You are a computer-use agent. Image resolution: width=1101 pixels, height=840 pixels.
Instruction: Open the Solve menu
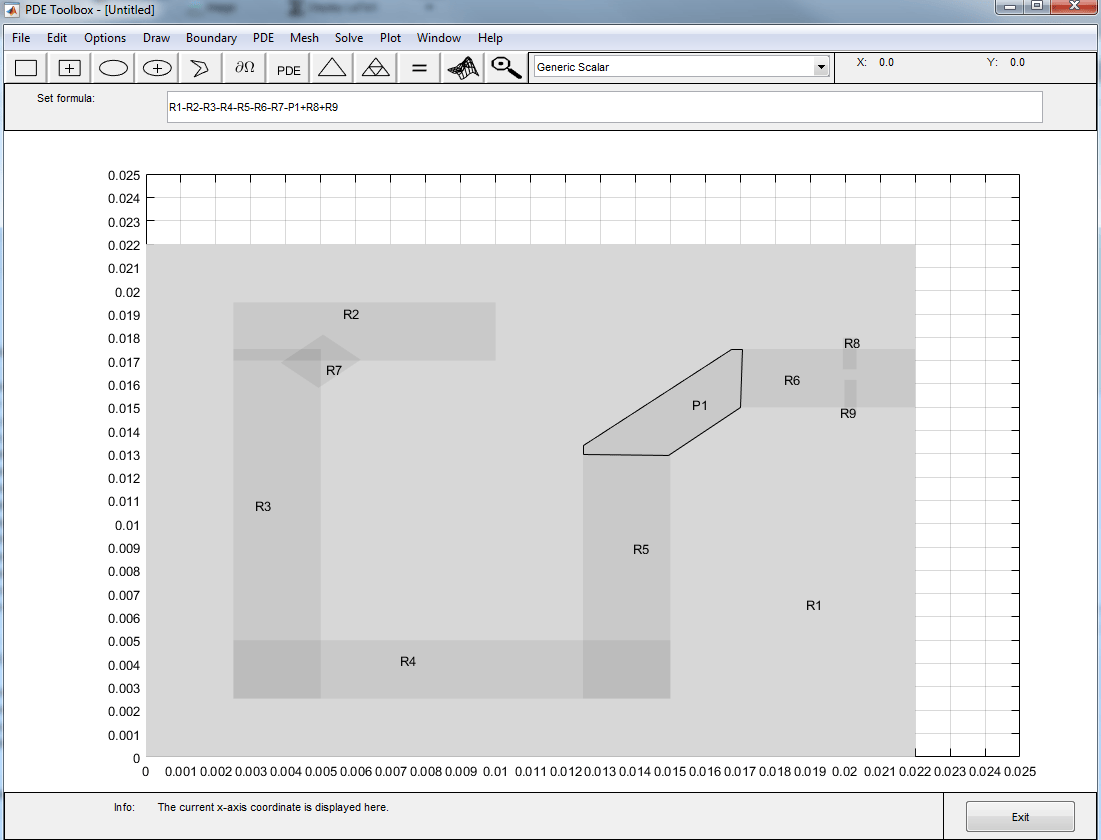click(x=349, y=38)
